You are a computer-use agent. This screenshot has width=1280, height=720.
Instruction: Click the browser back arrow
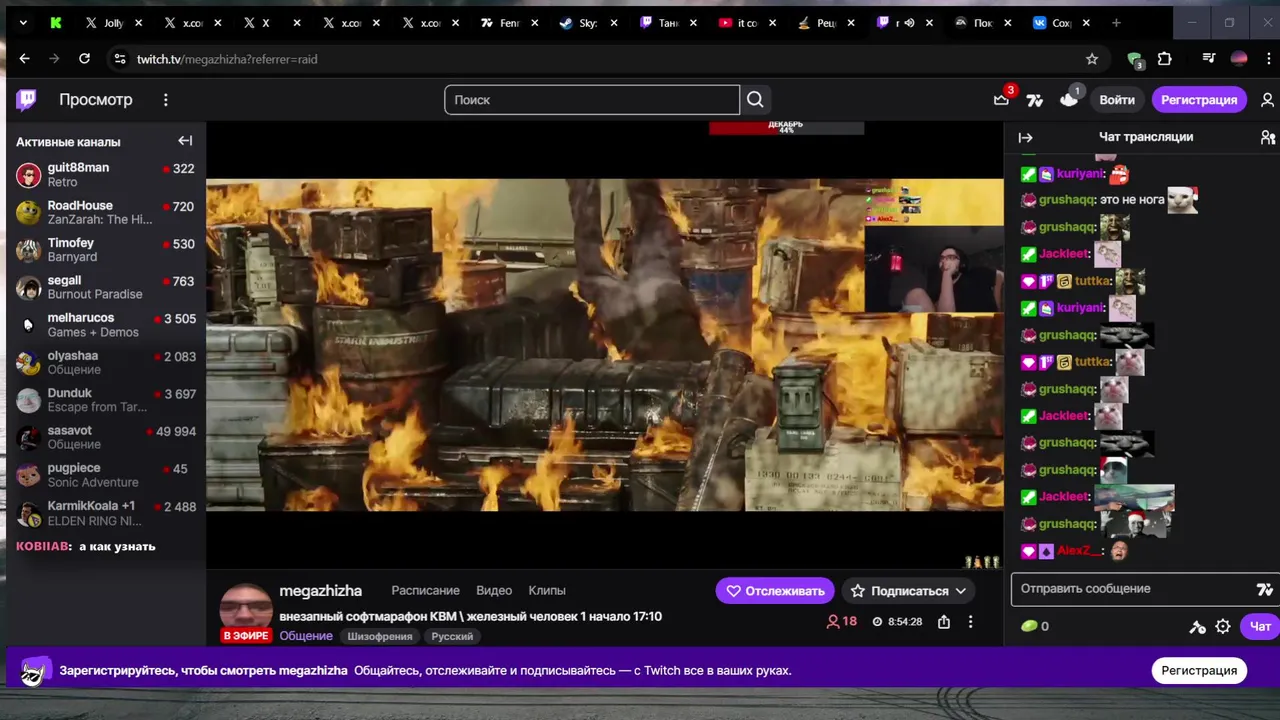24,59
